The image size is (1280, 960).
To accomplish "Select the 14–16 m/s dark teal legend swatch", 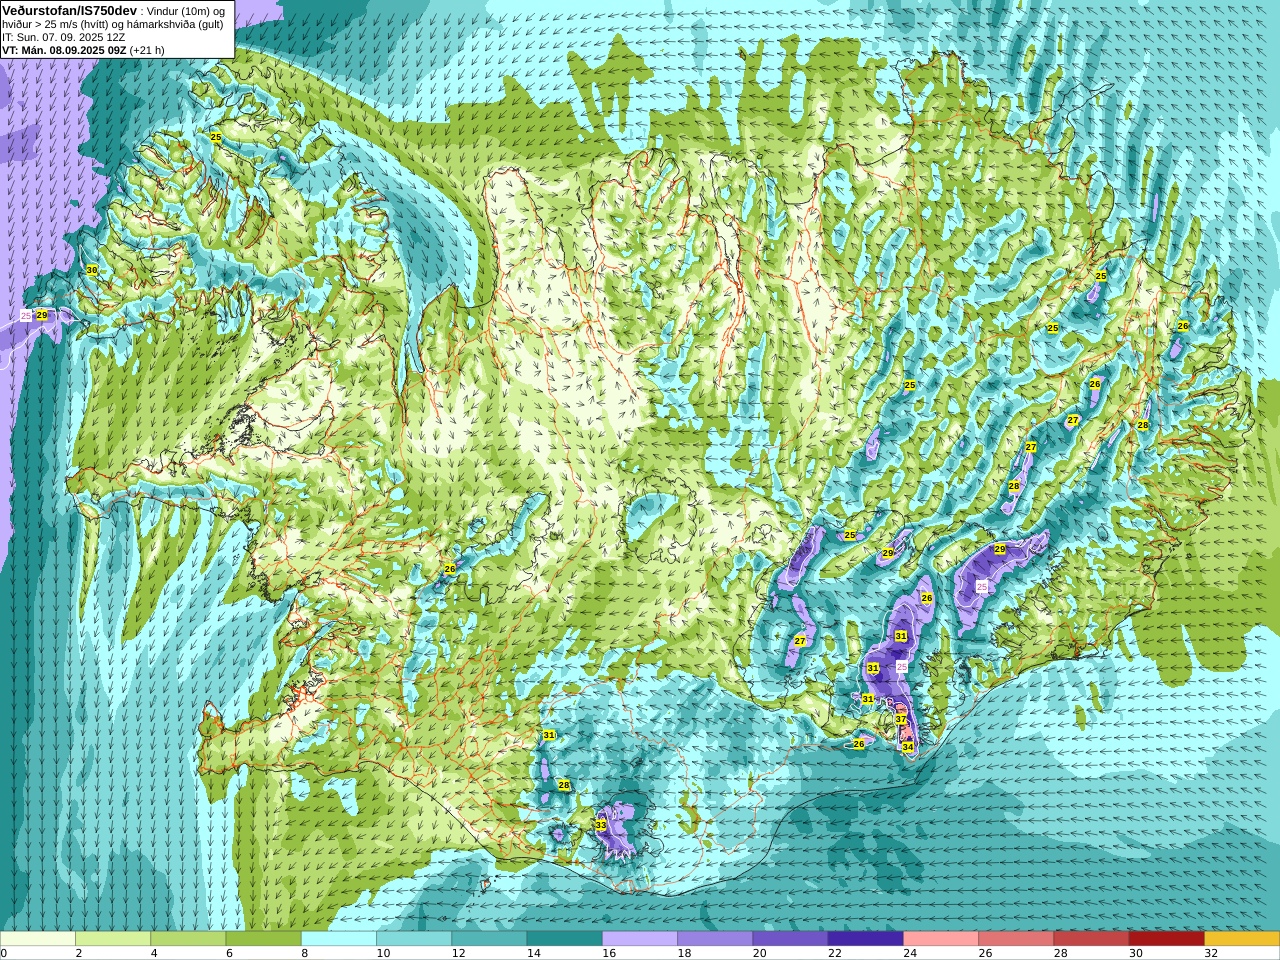I will click(x=565, y=939).
